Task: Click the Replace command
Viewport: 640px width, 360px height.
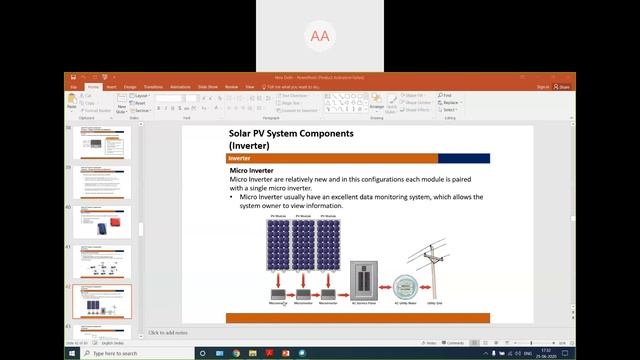Action: click(x=450, y=103)
